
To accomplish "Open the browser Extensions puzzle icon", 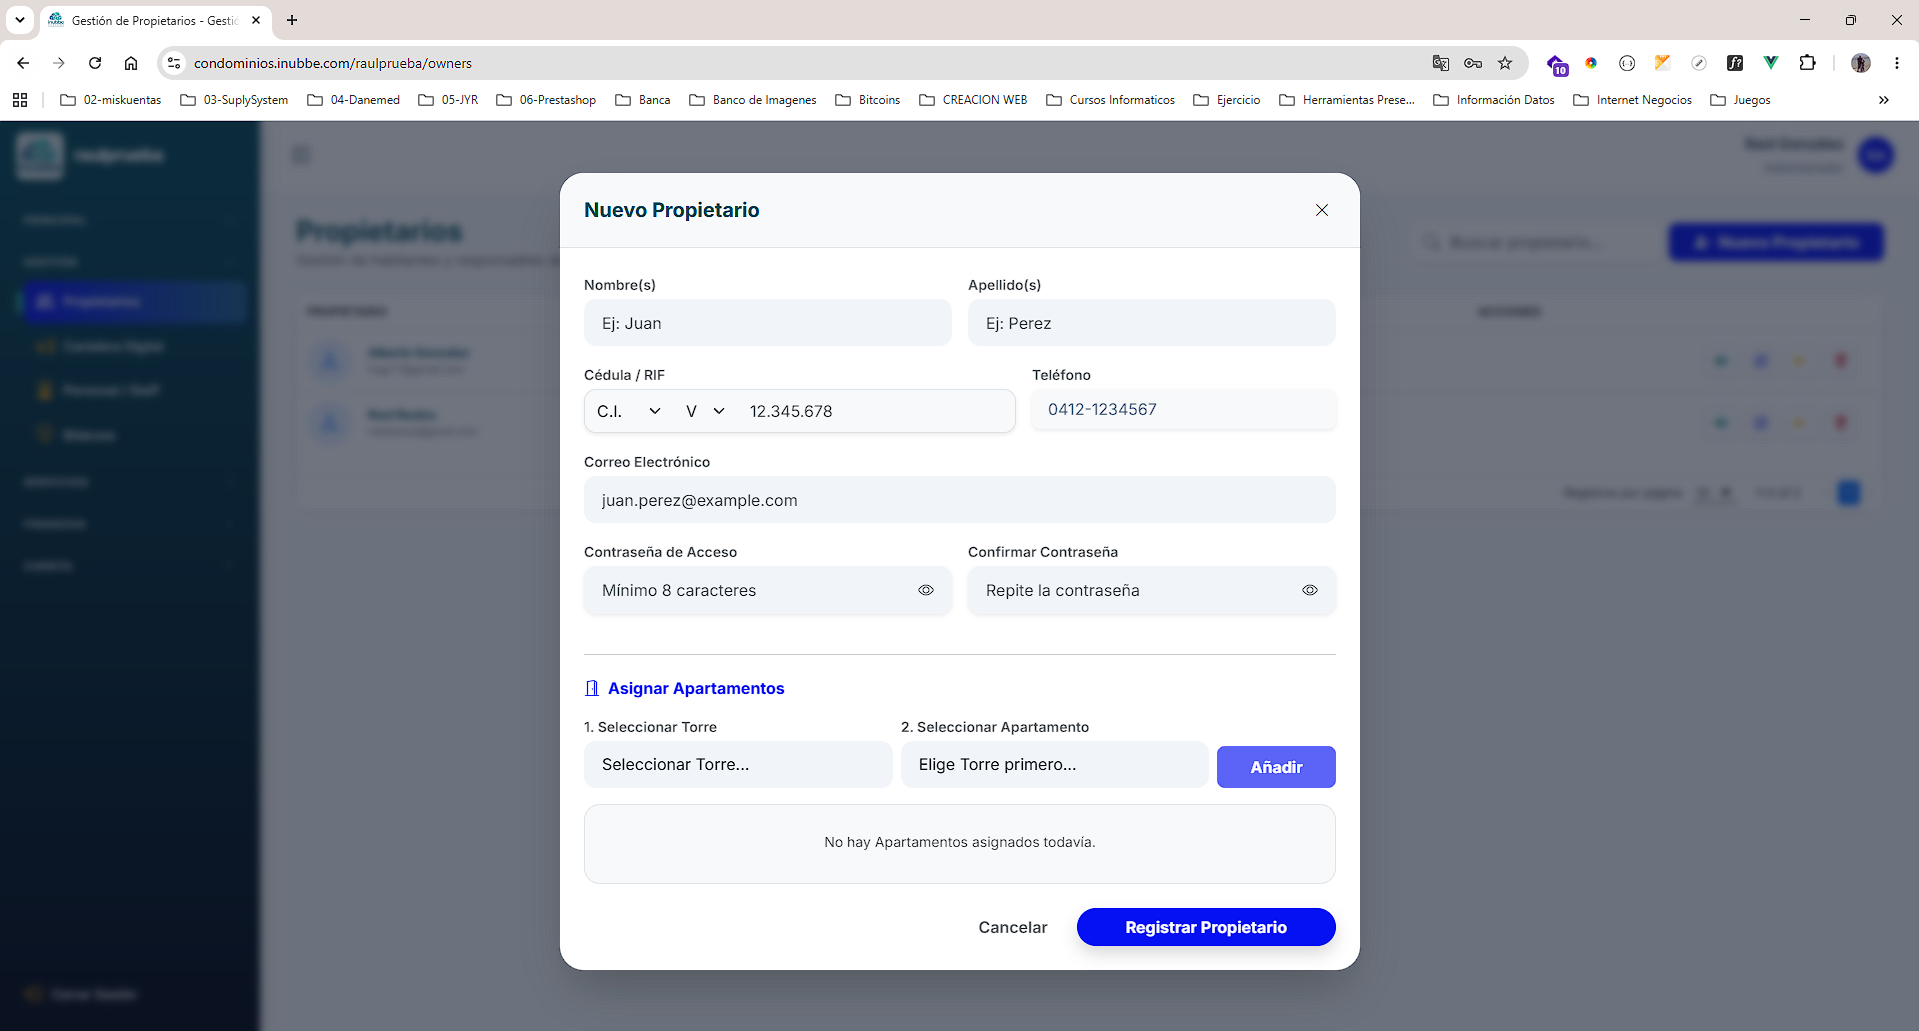I will (x=1807, y=63).
